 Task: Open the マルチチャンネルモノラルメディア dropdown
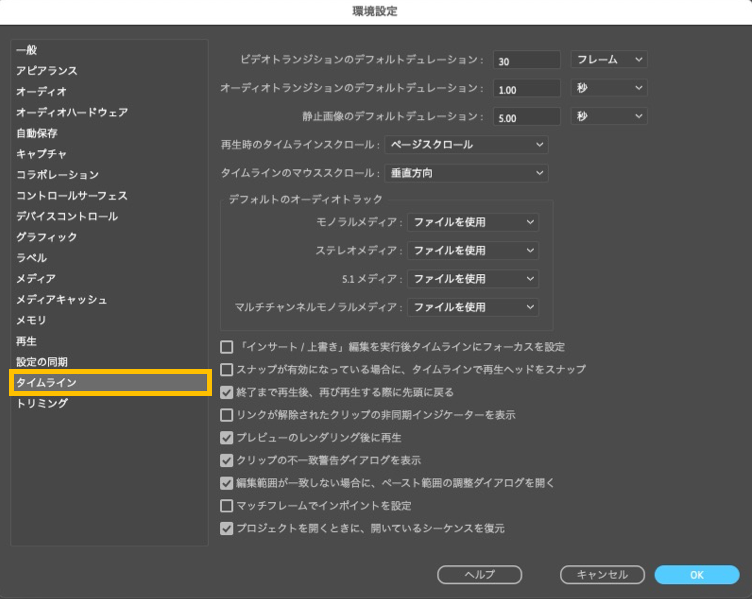tap(473, 307)
